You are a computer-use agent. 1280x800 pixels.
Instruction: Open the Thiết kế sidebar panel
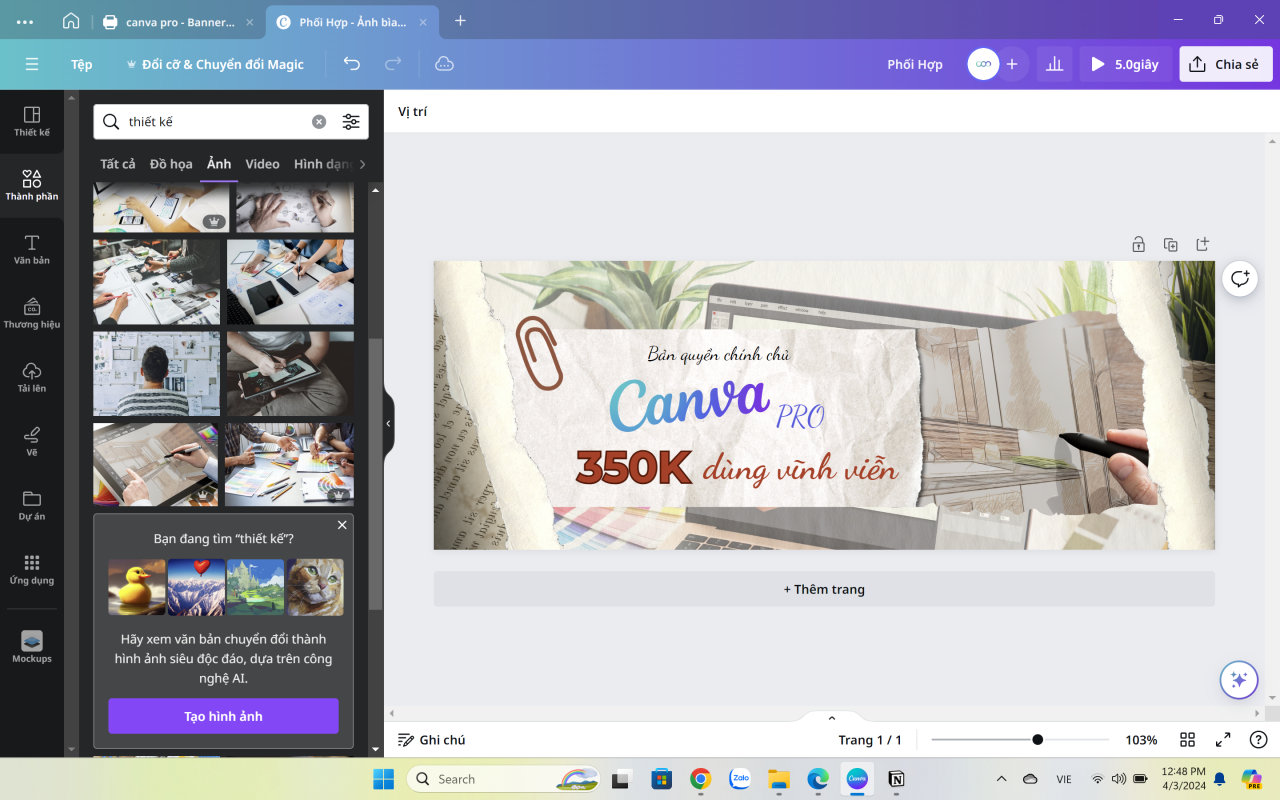point(32,121)
